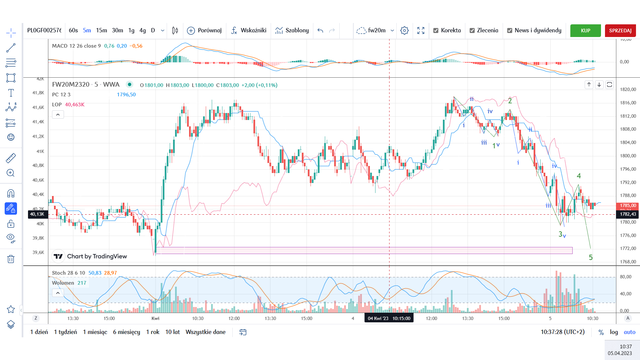Viewport: 640px width, 360px height.
Task: Click the A auto-fit button on price axis
Action: [x=628, y=318]
